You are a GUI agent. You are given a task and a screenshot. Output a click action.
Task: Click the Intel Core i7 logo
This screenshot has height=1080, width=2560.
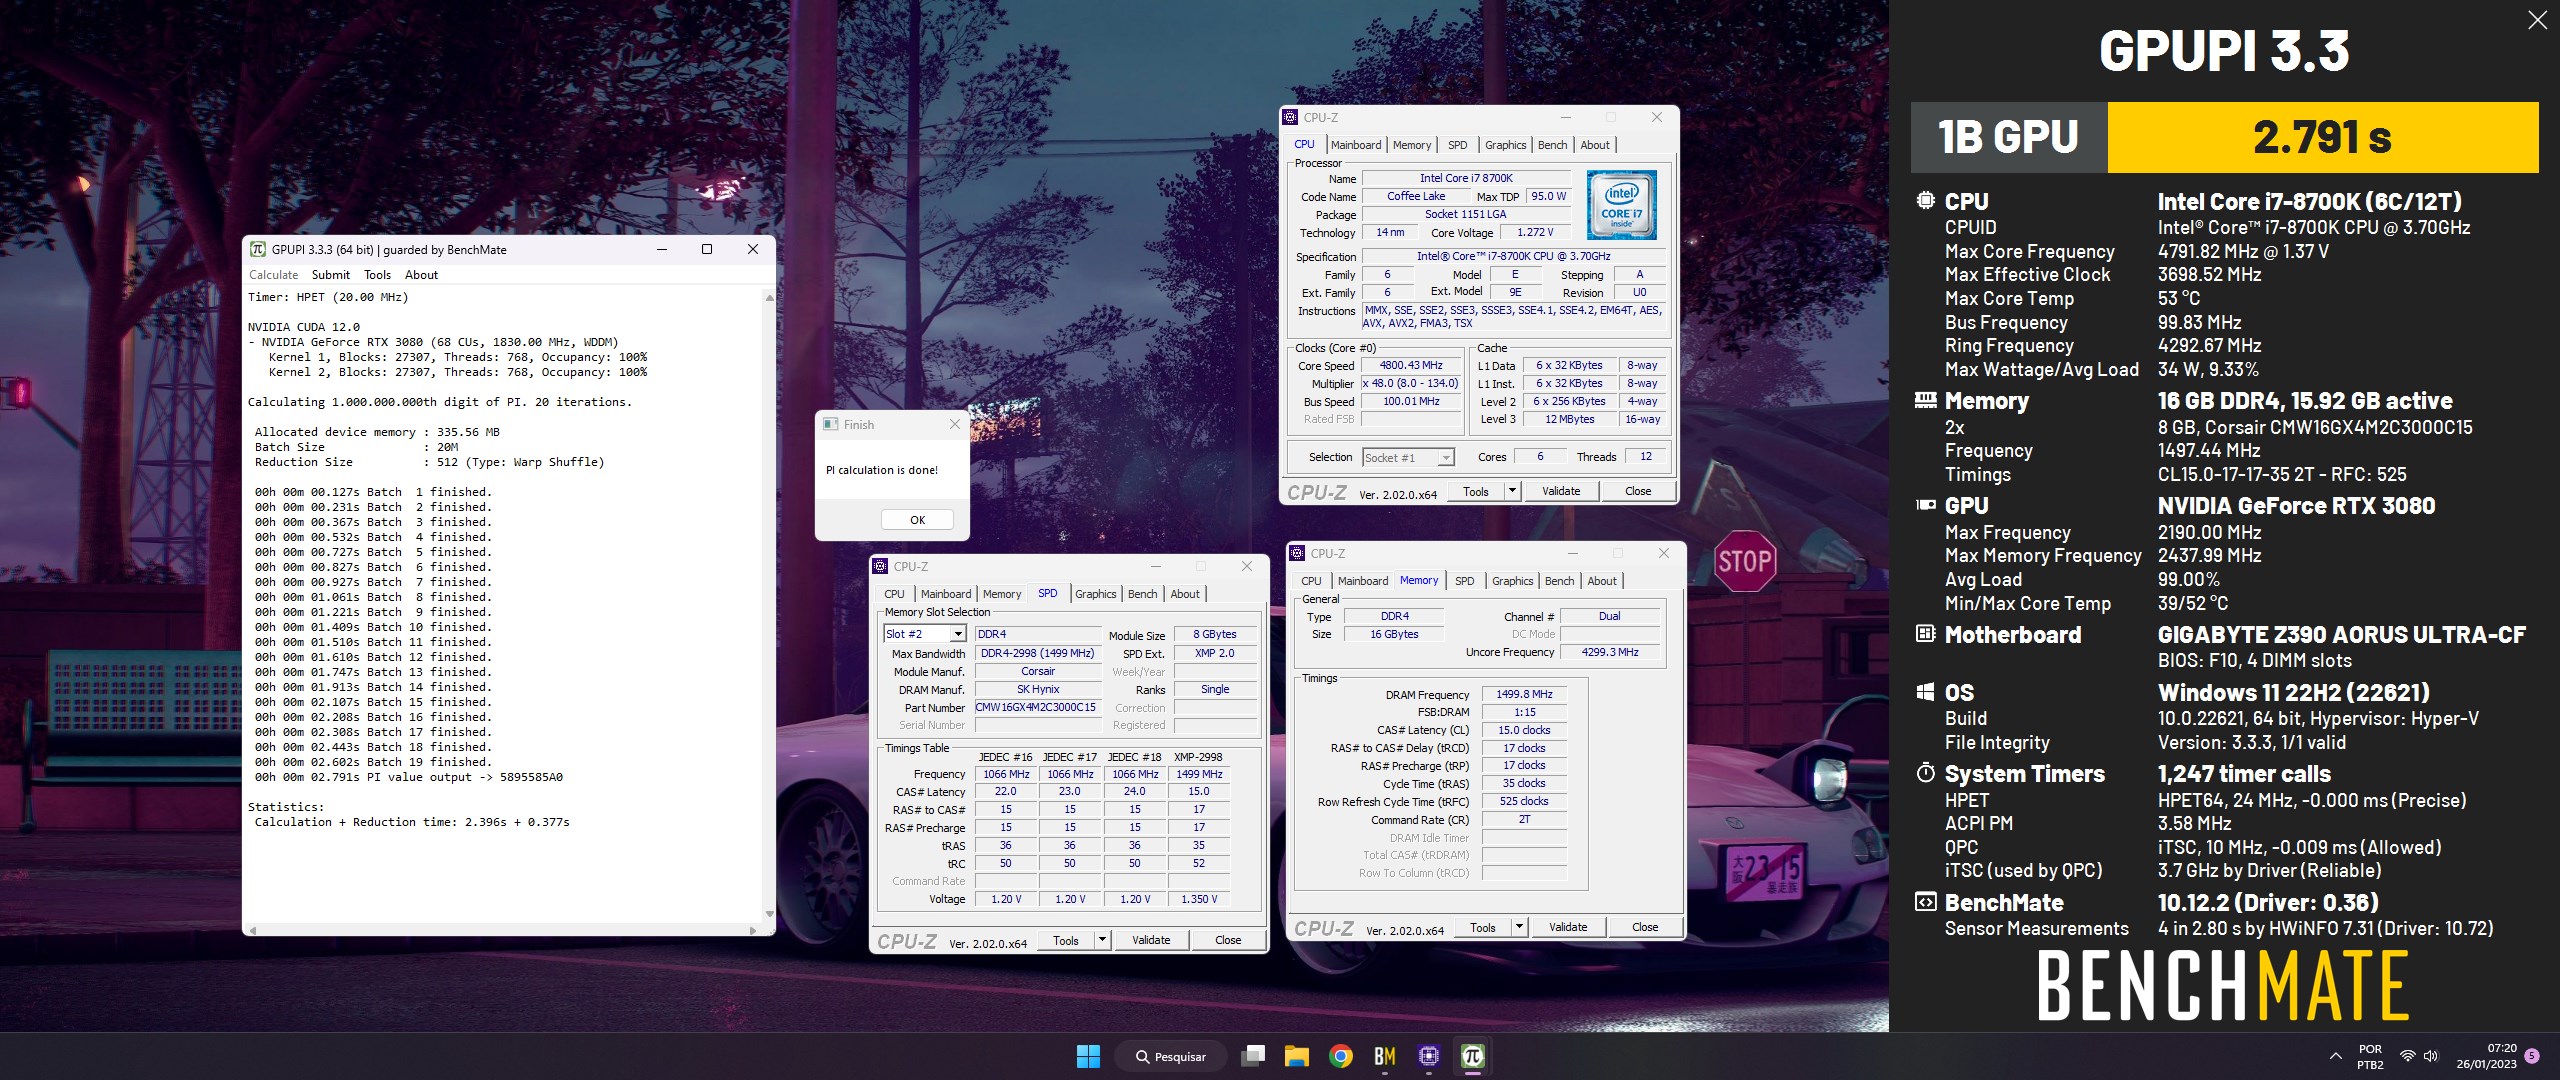pyautogui.click(x=1622, y=205)
